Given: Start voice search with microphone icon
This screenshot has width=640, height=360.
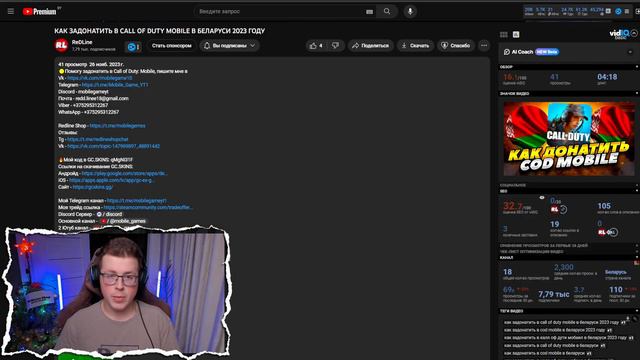Looking at the screenshot, I should coord(410,11).
